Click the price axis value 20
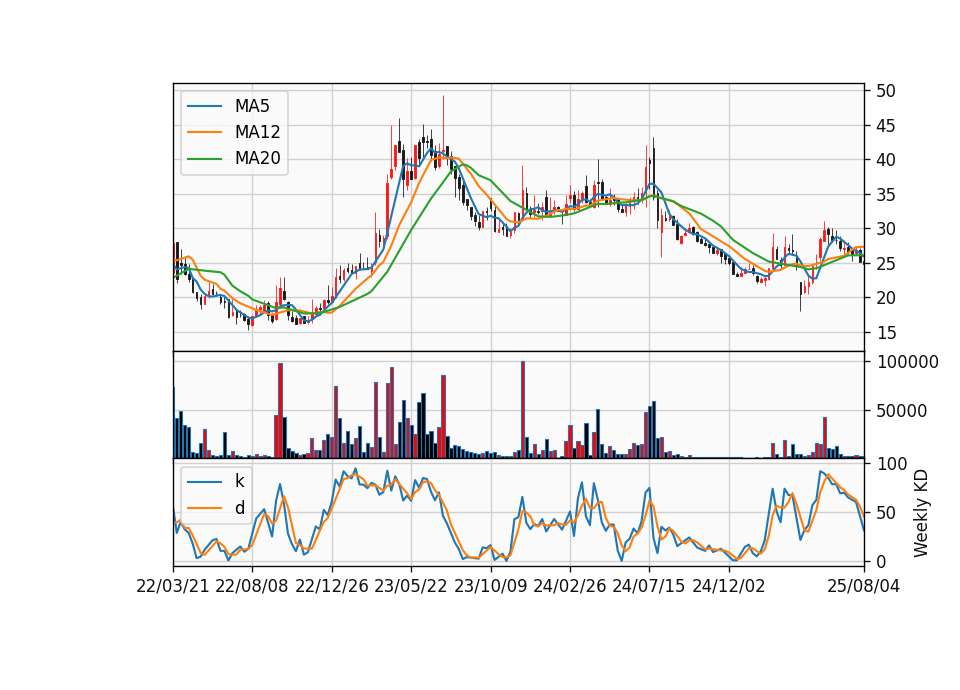The image size is (960, 690). [x=886, y=298]
